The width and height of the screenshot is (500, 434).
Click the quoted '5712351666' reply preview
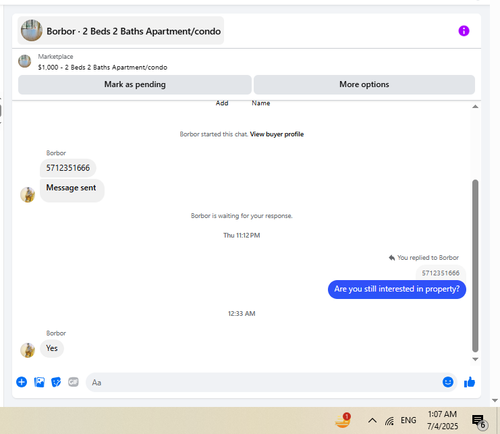click(x=441, y=273)
